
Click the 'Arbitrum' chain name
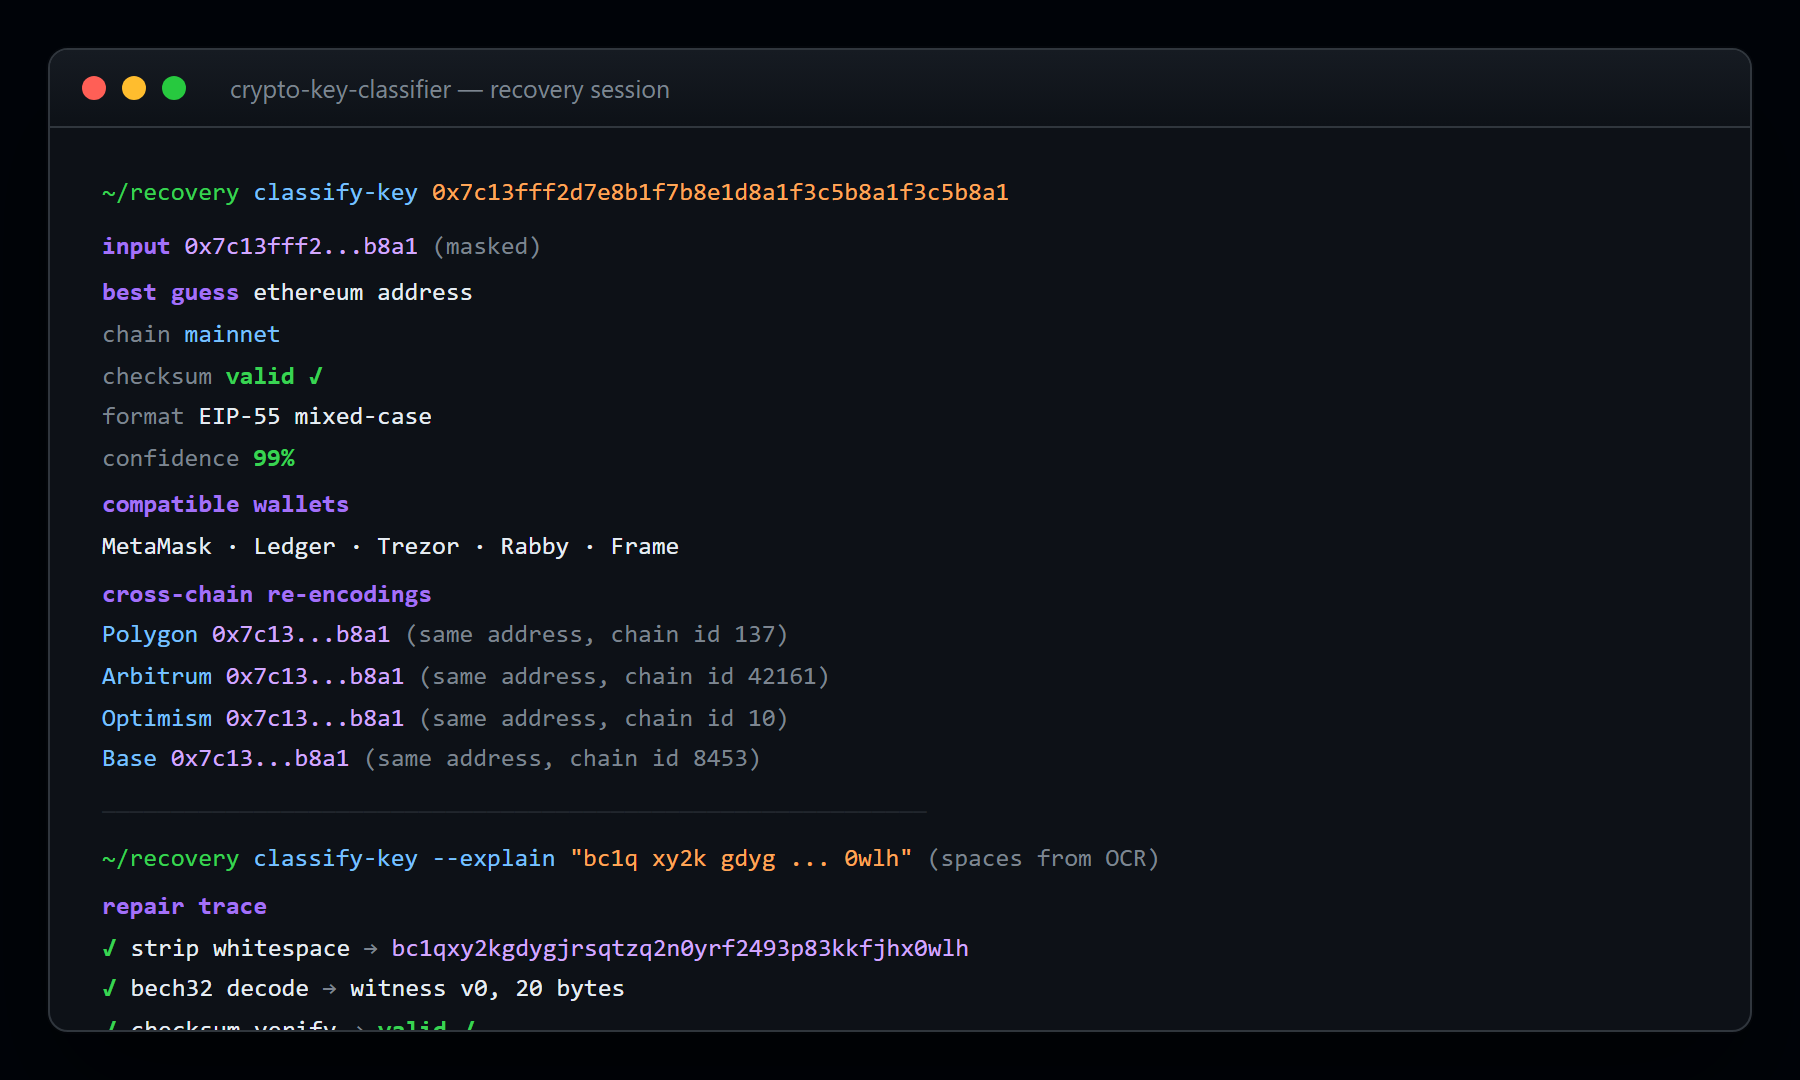pyautogui.click(x=157, y=676)
